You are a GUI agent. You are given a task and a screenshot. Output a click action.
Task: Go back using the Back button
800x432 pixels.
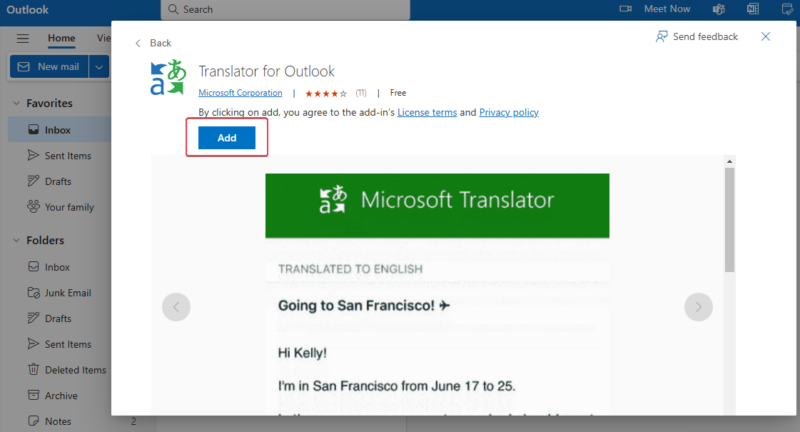(153, 43)
